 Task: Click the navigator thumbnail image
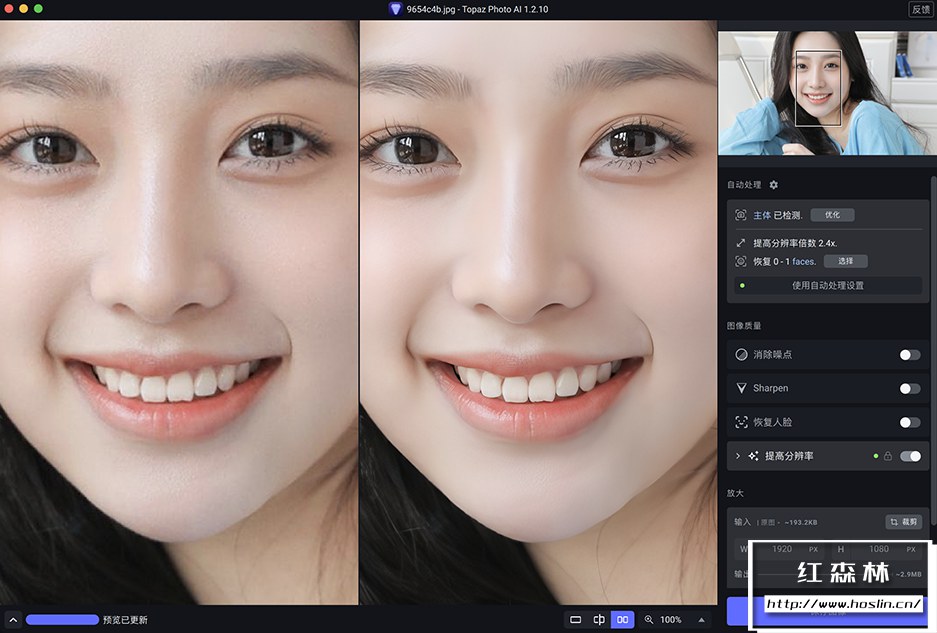pyautogui.click(x=827, y=93)
